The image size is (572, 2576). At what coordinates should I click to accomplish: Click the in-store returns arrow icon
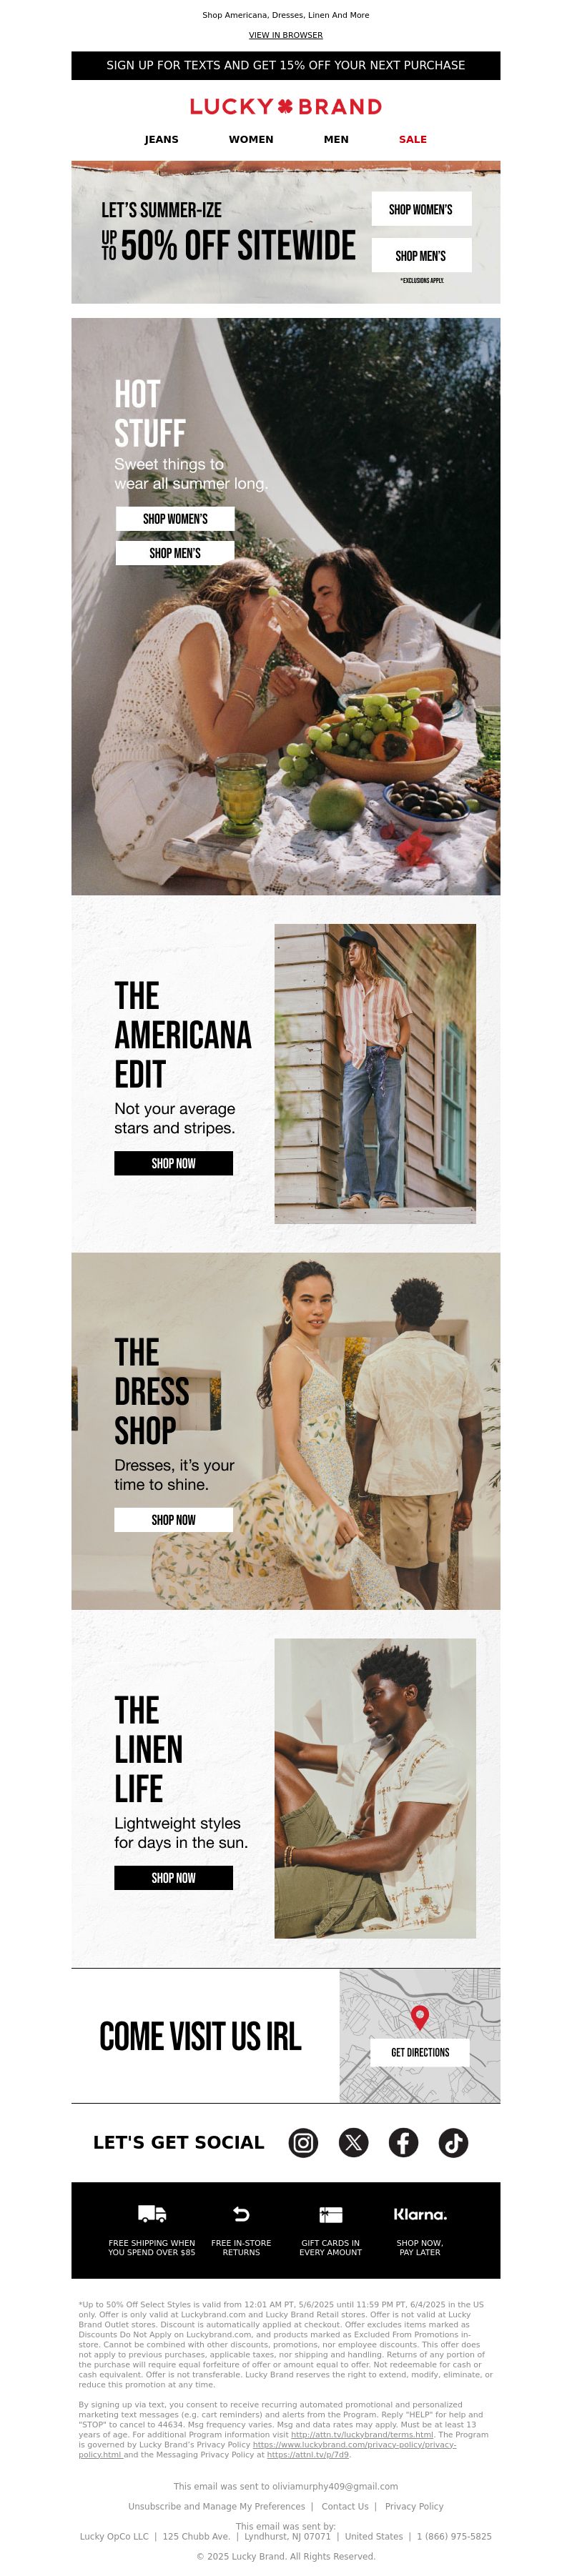tap(241, 2214)
